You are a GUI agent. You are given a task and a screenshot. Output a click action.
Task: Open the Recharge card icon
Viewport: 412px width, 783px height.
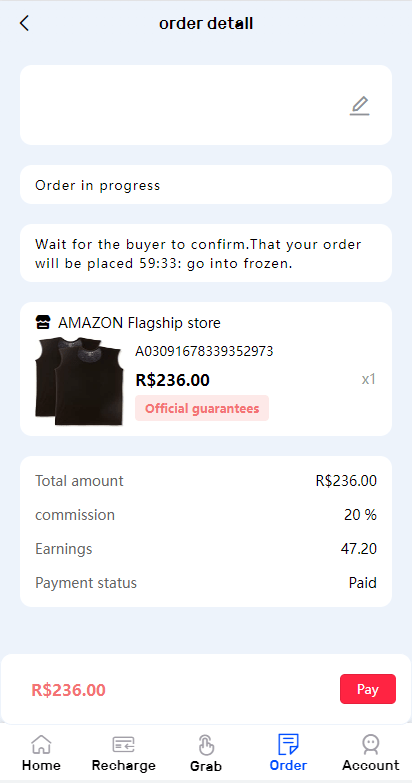pos(123,744)
